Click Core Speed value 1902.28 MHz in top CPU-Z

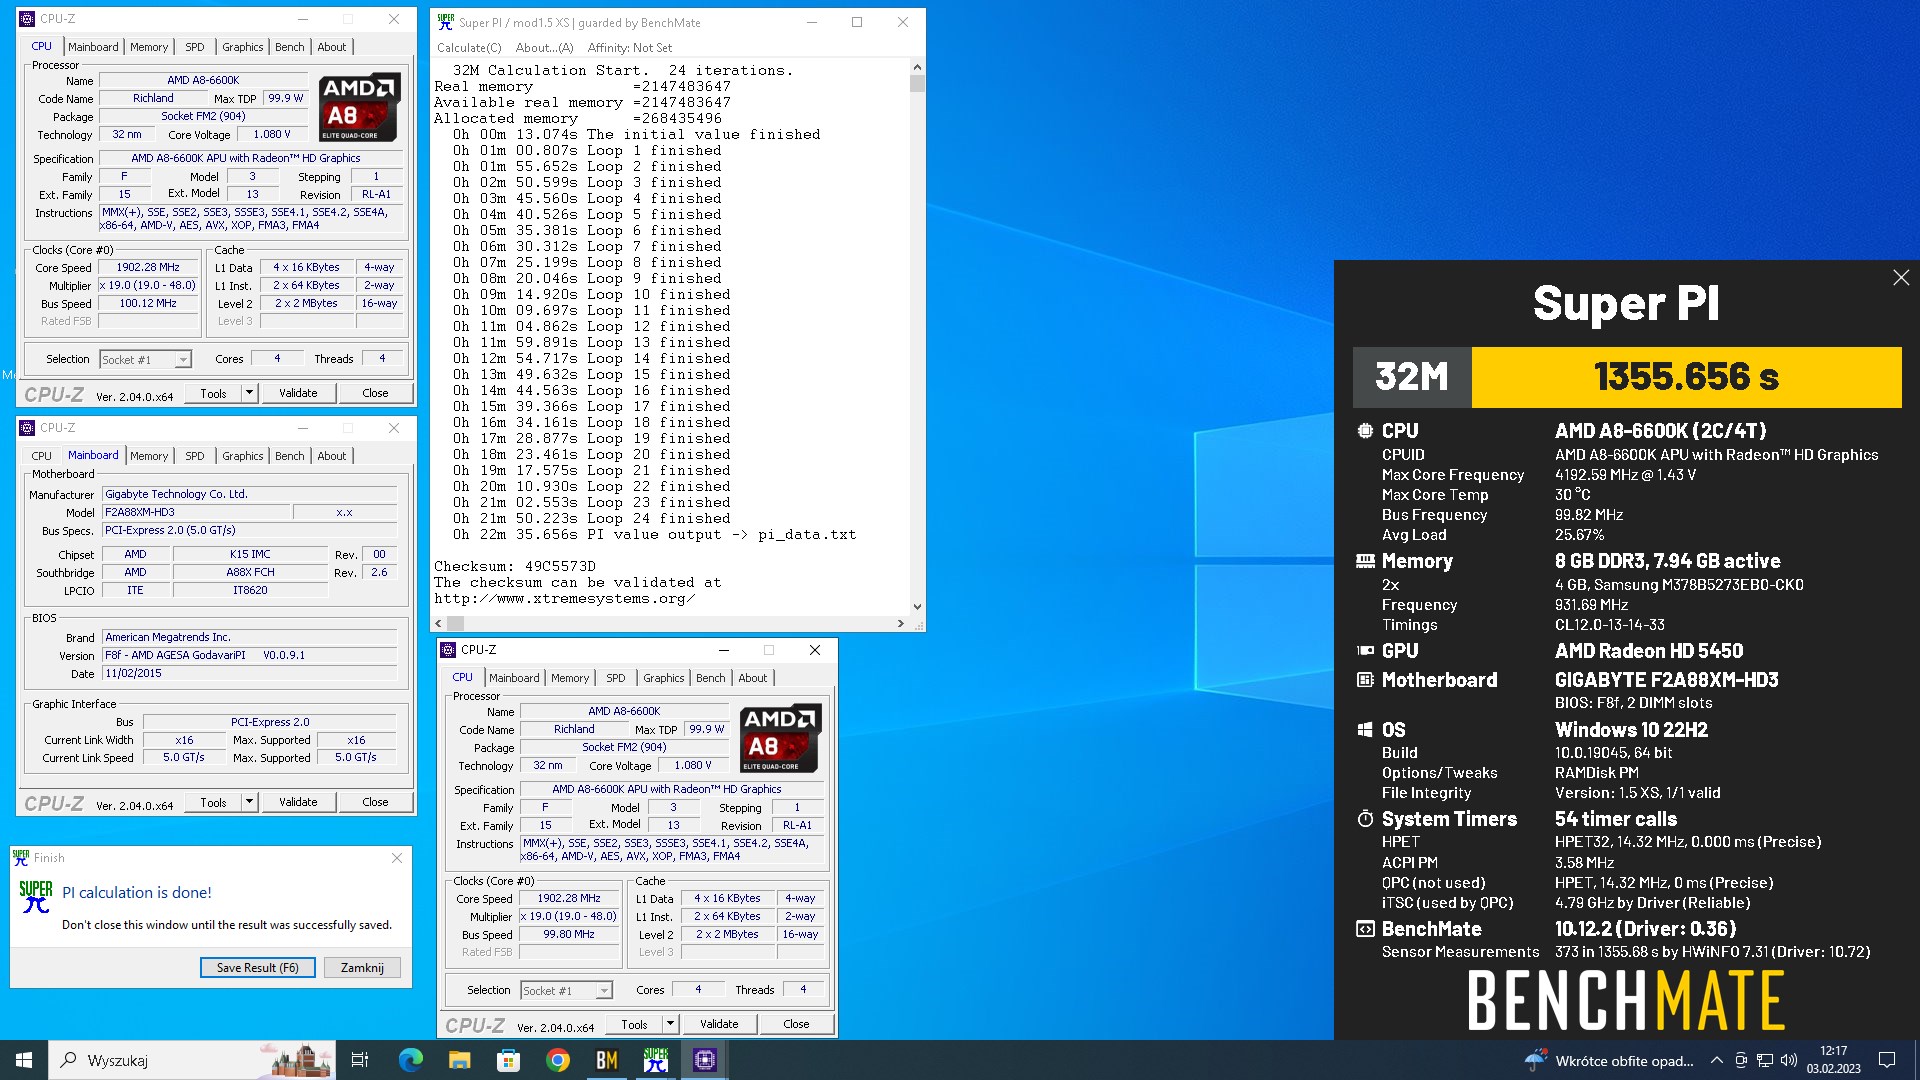pos(148,268)
